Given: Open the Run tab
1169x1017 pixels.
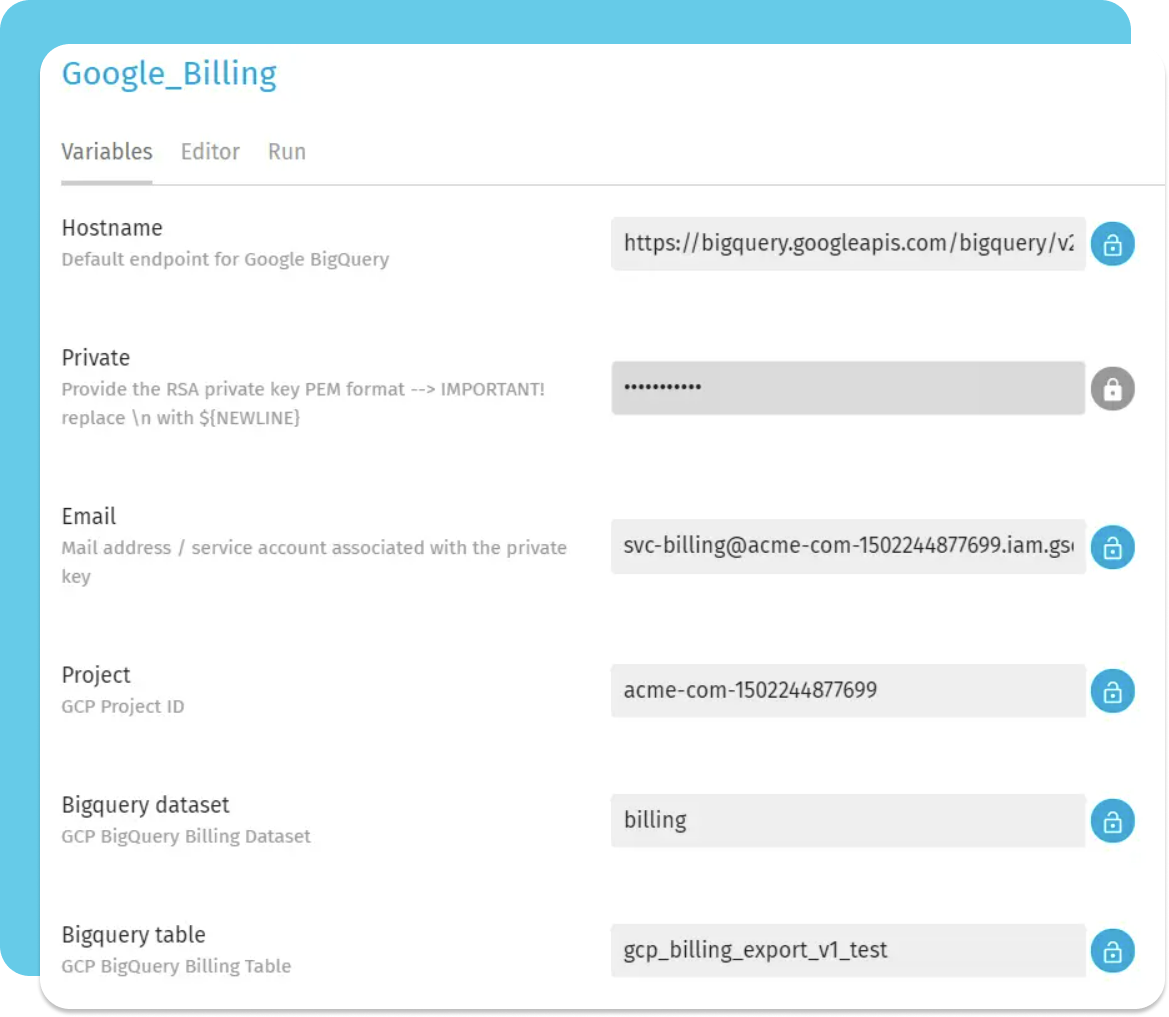Looking at the screenshot, I should 286,151.
